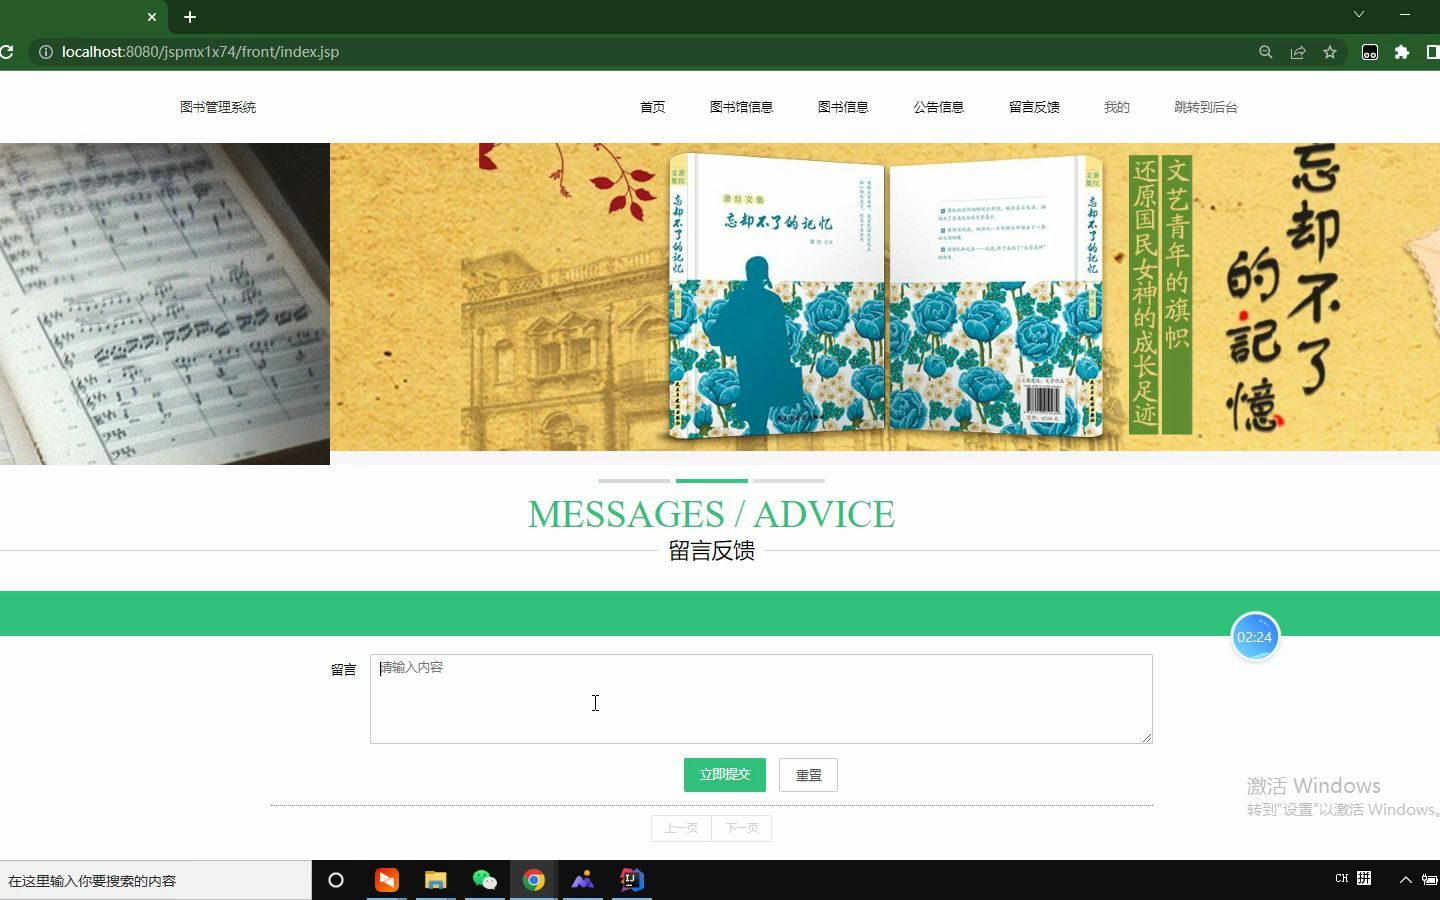Open a new browser tab

pyautogui.click(x=190, y=17)
